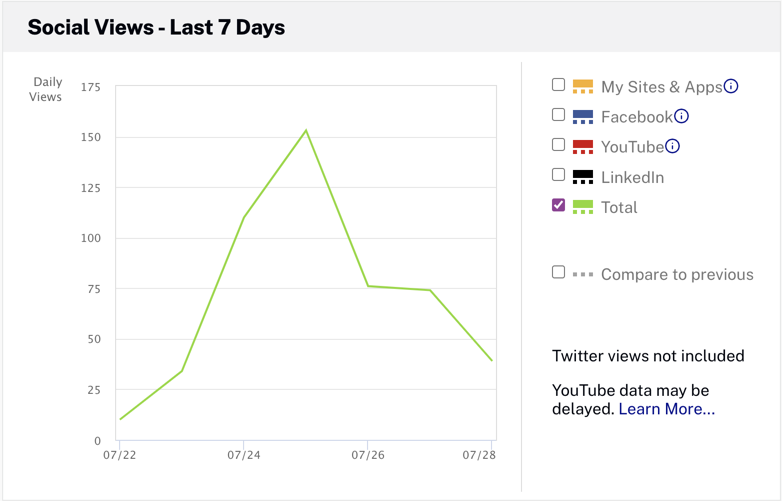Click the orange My Sites & Apps swatch
782x501 pixels.
click(x=583, y=87)
